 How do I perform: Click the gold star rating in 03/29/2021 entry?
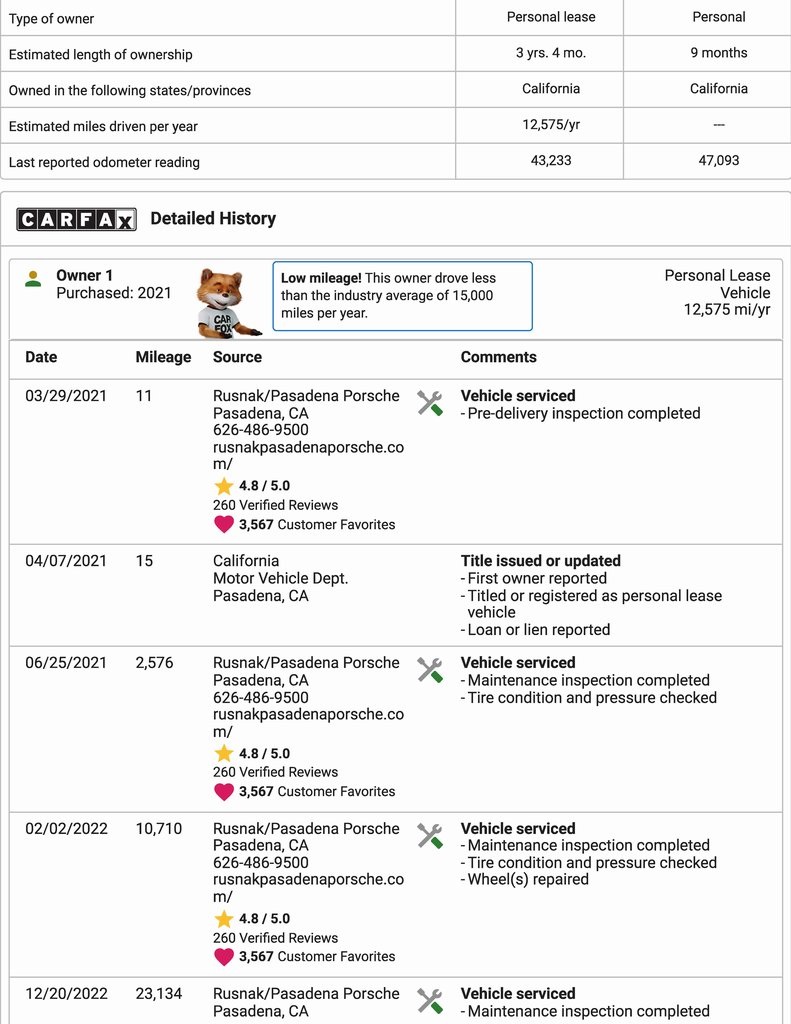click(x=224, y=486)
